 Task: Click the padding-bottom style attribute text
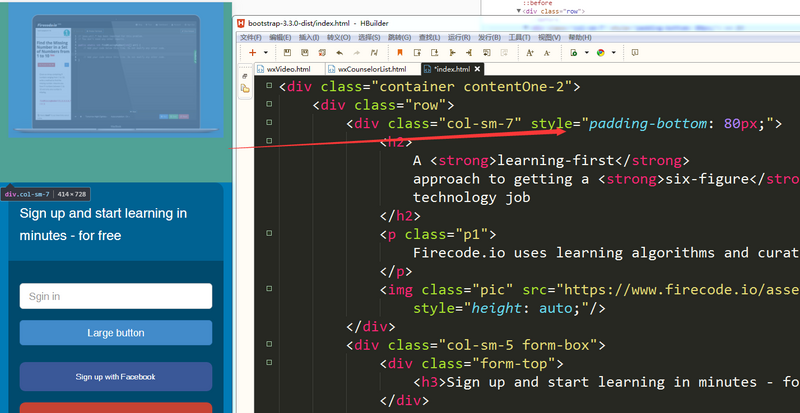tap(649, 124)
